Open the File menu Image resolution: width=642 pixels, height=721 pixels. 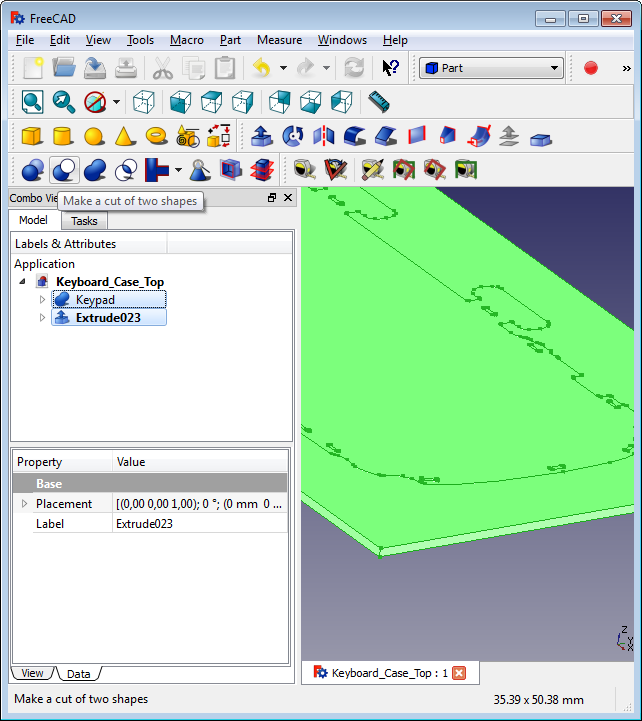point(25,40)
